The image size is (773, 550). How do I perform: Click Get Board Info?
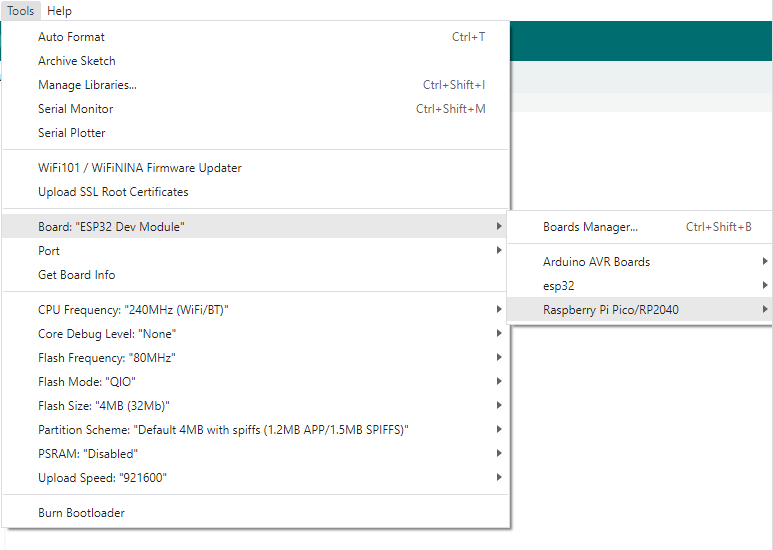(76, 275)
